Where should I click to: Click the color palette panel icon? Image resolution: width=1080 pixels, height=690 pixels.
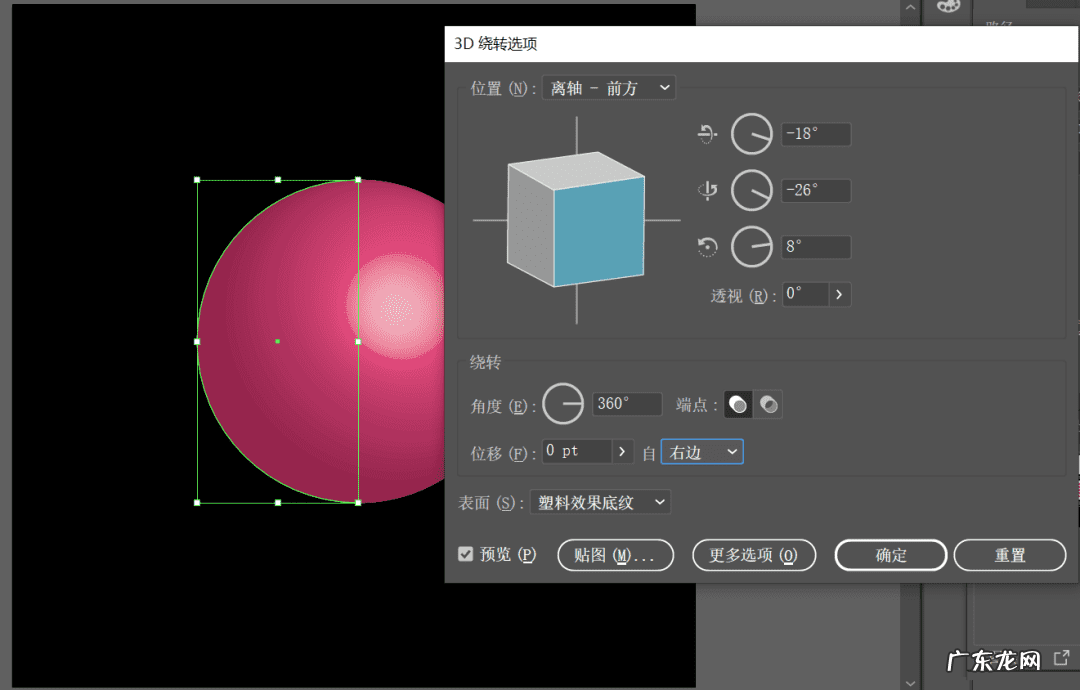click(x=946, y=7)
